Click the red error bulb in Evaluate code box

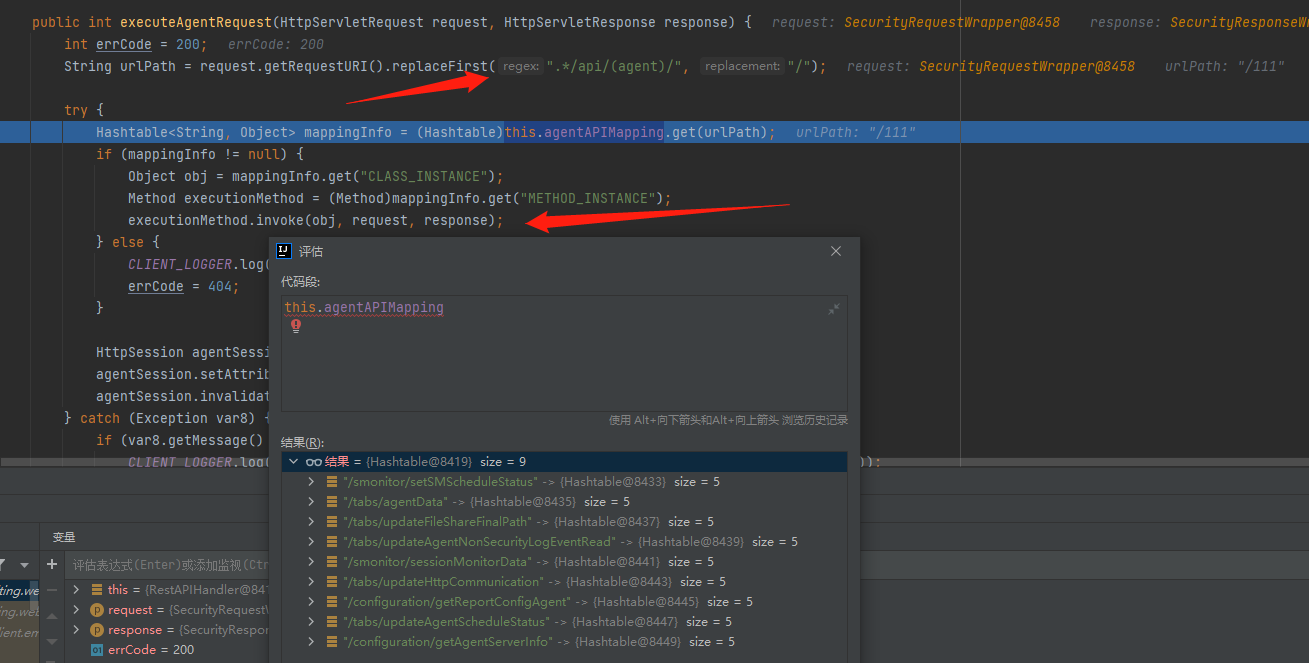point(296,326)
